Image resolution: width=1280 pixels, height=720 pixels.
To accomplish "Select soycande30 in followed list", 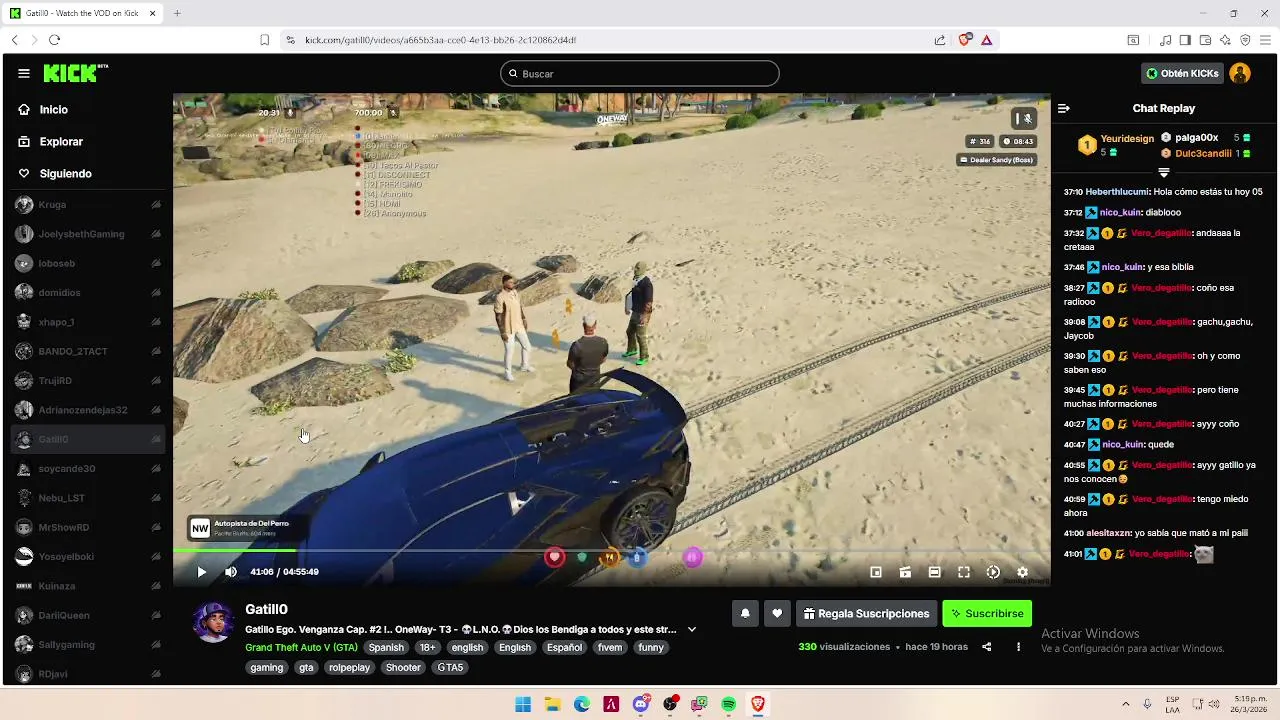I will [x=88, y=469].
